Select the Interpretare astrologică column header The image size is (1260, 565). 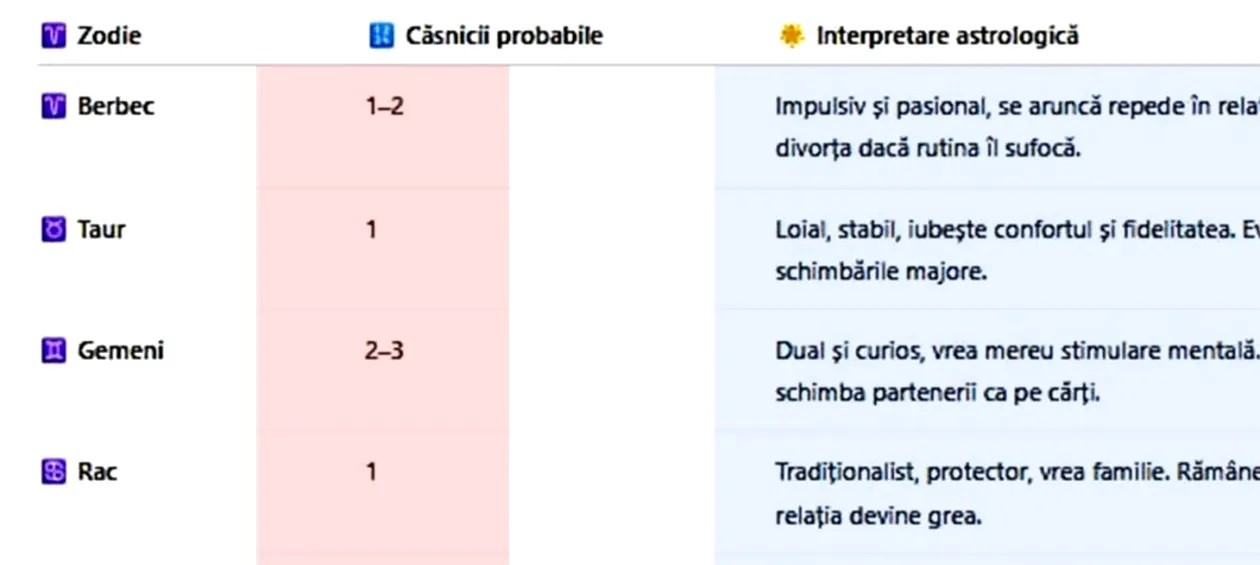pos(947,36)
